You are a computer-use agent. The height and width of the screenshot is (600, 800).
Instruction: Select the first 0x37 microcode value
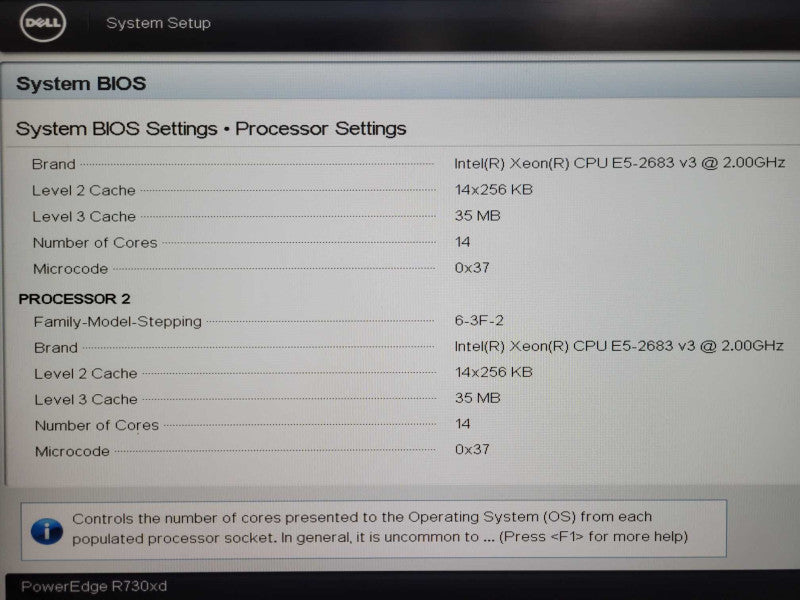point(472,267)
